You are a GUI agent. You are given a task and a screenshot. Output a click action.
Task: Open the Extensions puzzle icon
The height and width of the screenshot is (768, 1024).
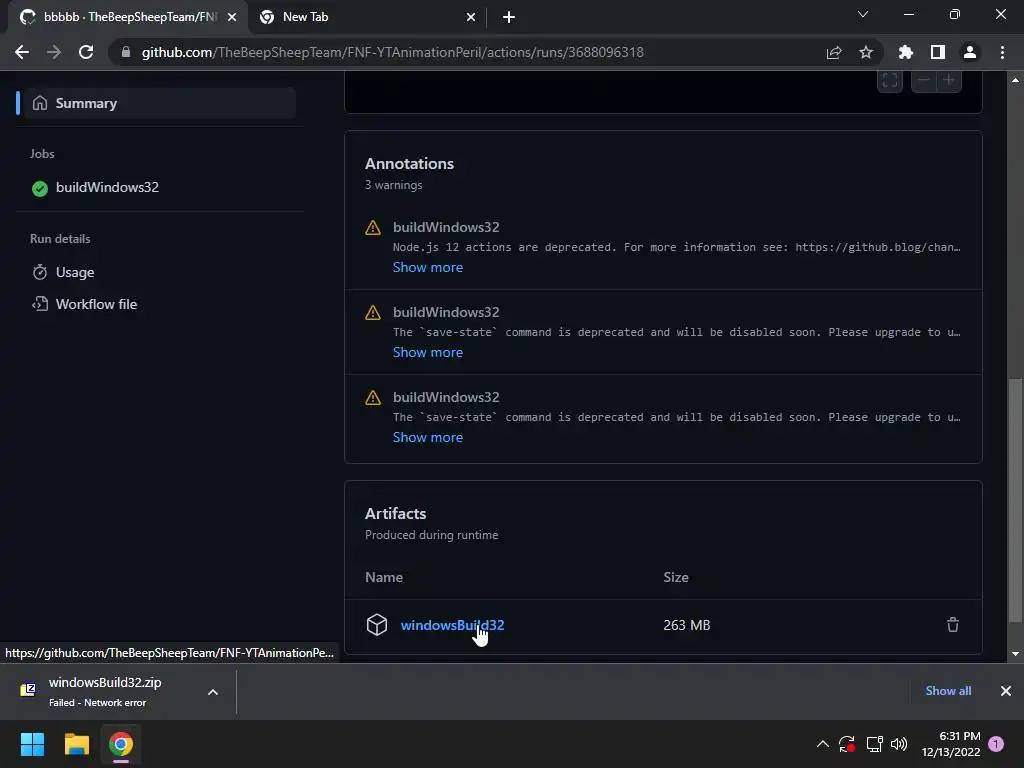tap(906, 52)
